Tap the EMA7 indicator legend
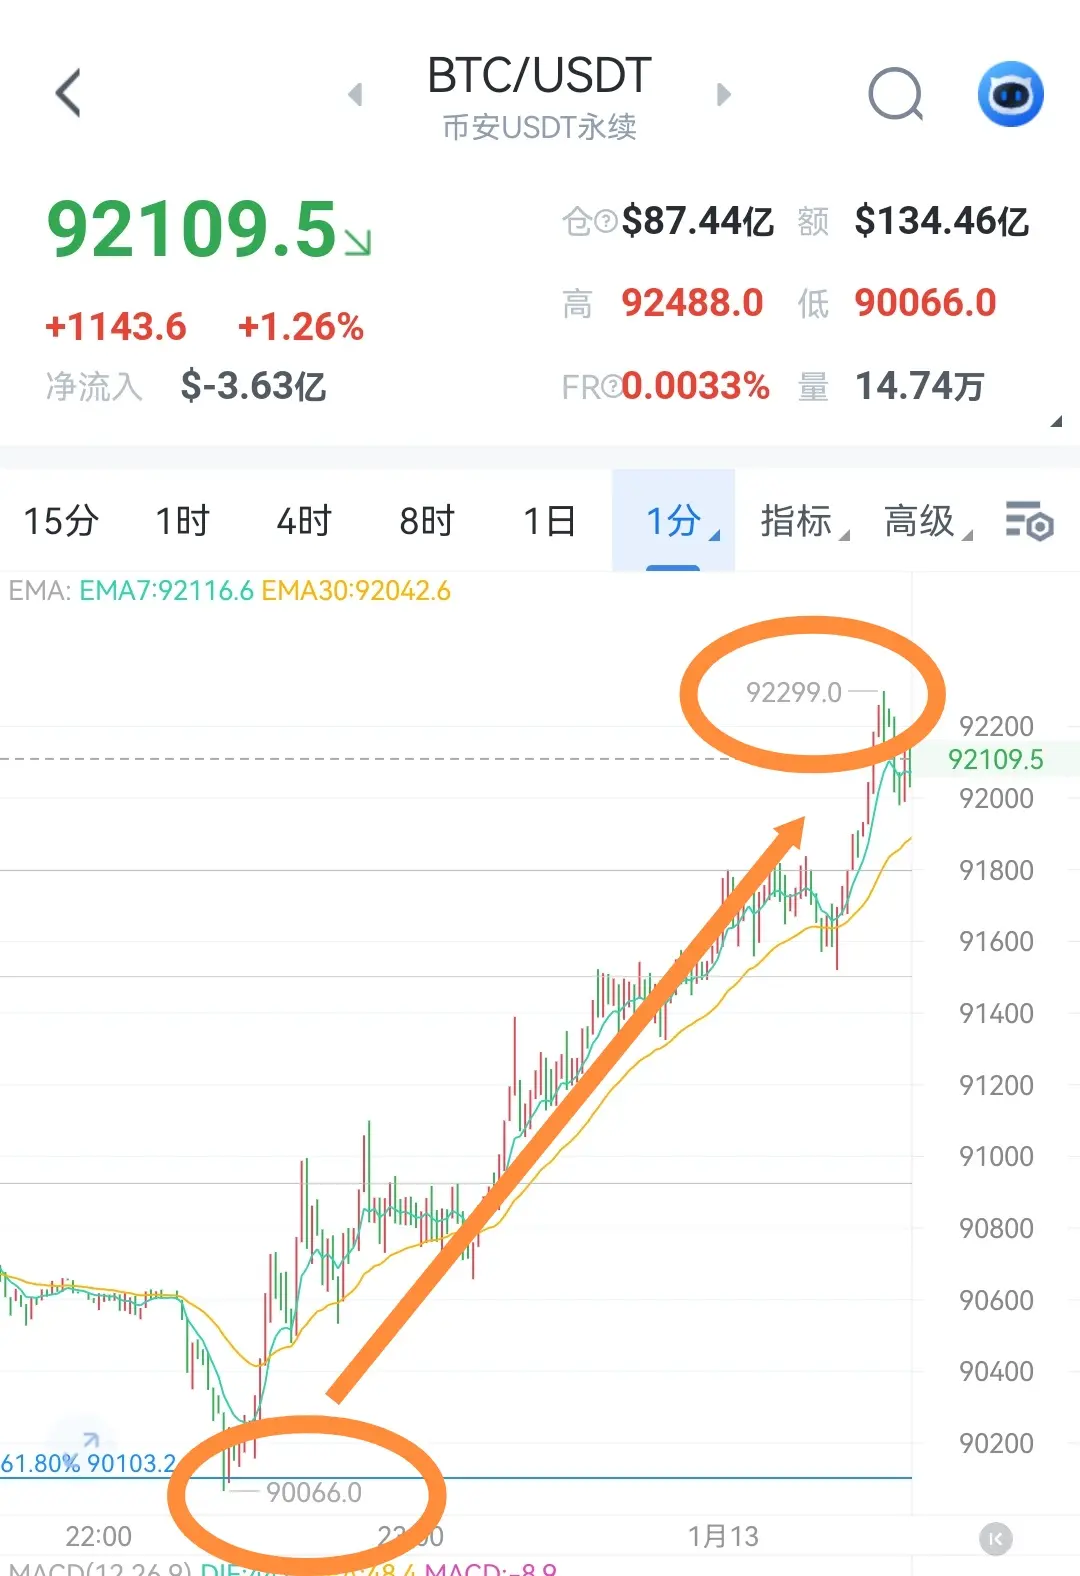Screen dimensions: 1080x1576 pyautogui.click(x=166, y=591)
